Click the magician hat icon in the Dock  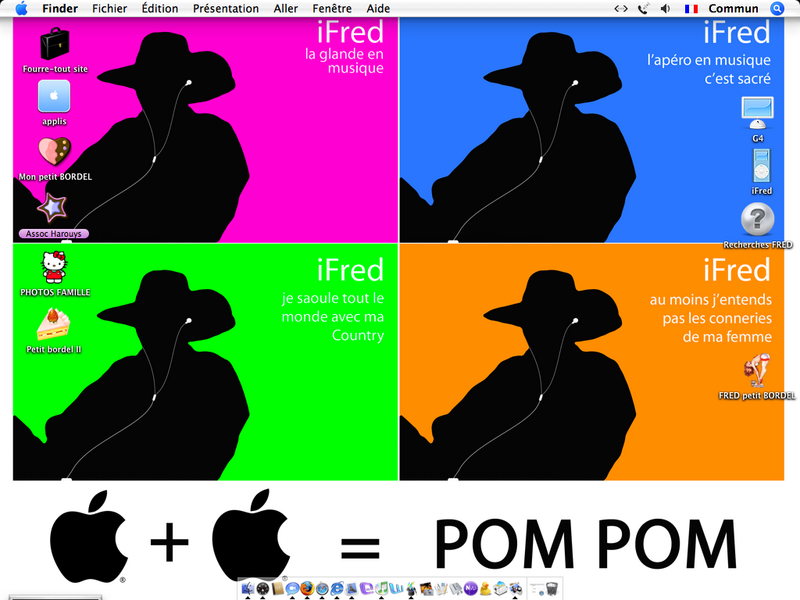[411, 588]
